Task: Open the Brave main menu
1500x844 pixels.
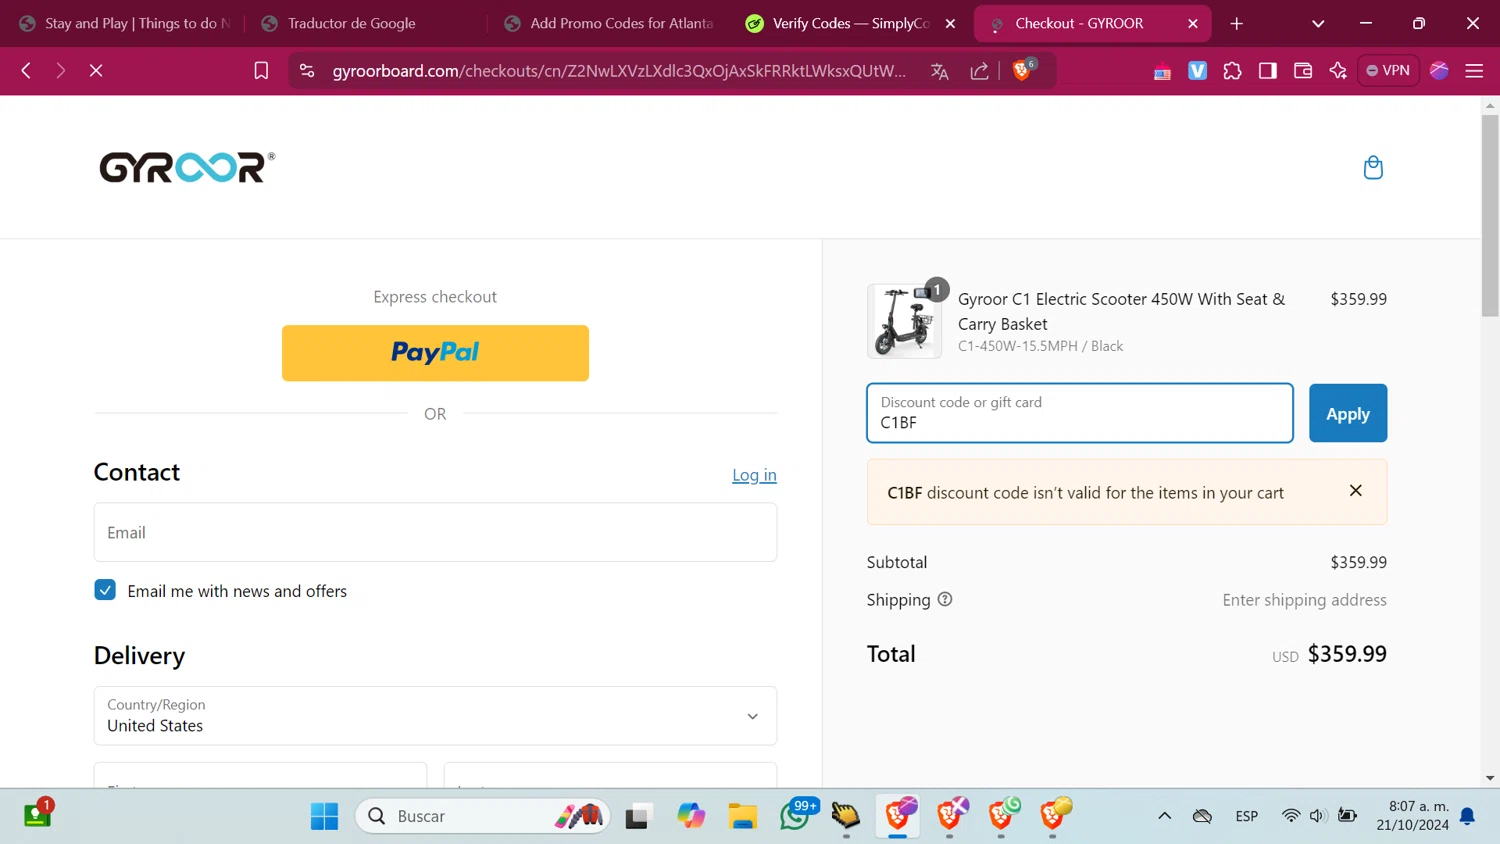Action: (x=1474, y=71)
